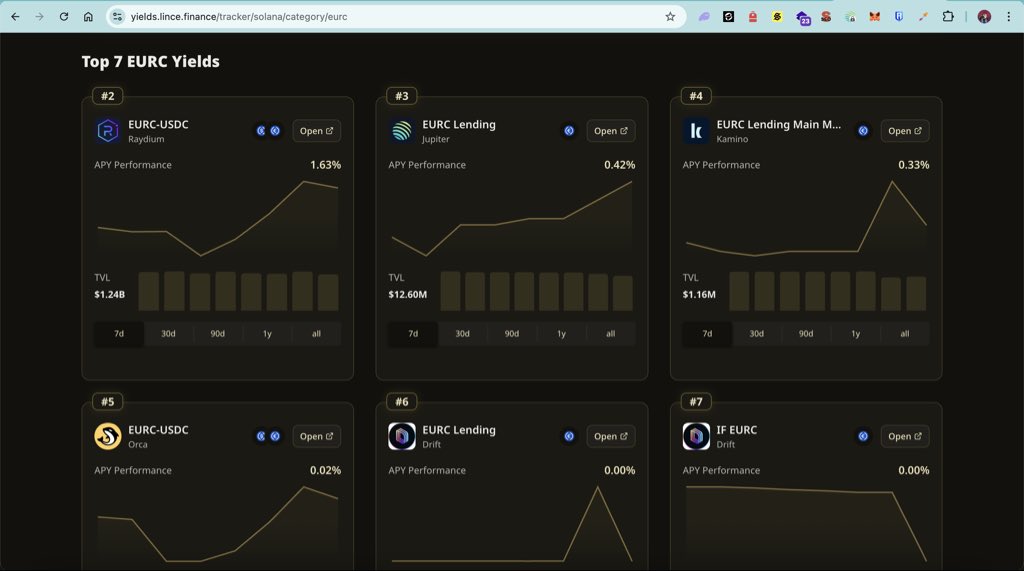Select 90d range on Kamino card
The image size is (1024, 571).
[x=806, y=334]
